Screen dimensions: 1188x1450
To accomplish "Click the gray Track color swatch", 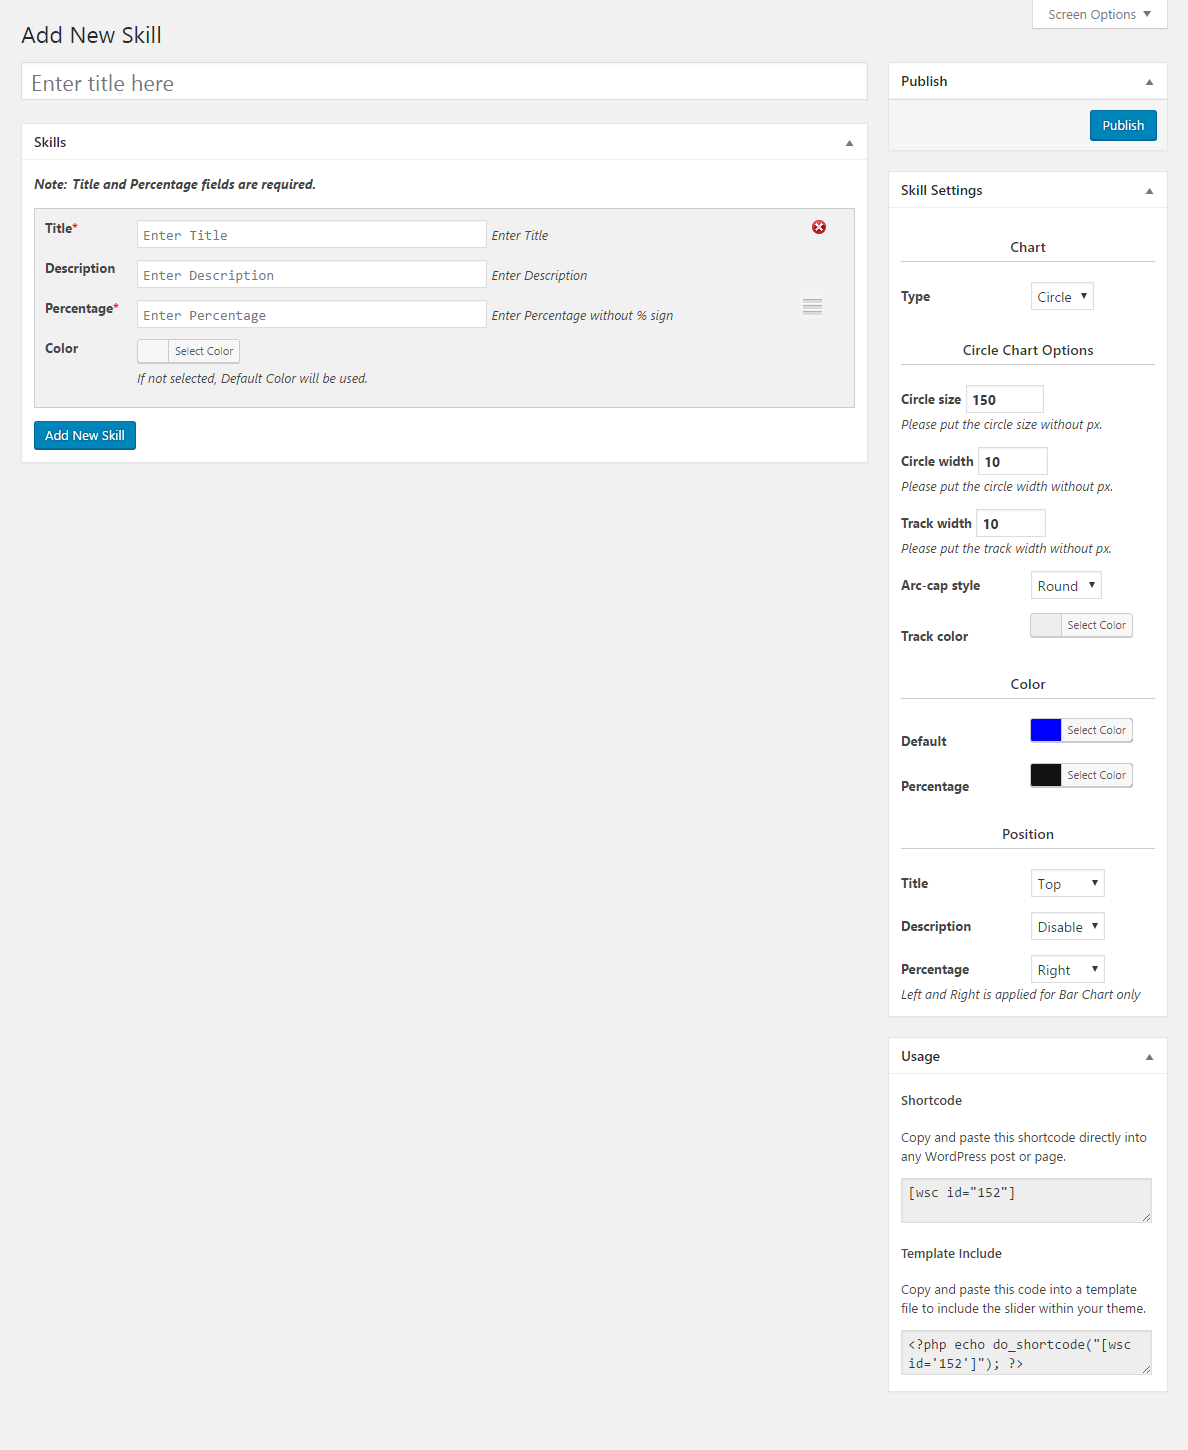I will pos(1046,625).
